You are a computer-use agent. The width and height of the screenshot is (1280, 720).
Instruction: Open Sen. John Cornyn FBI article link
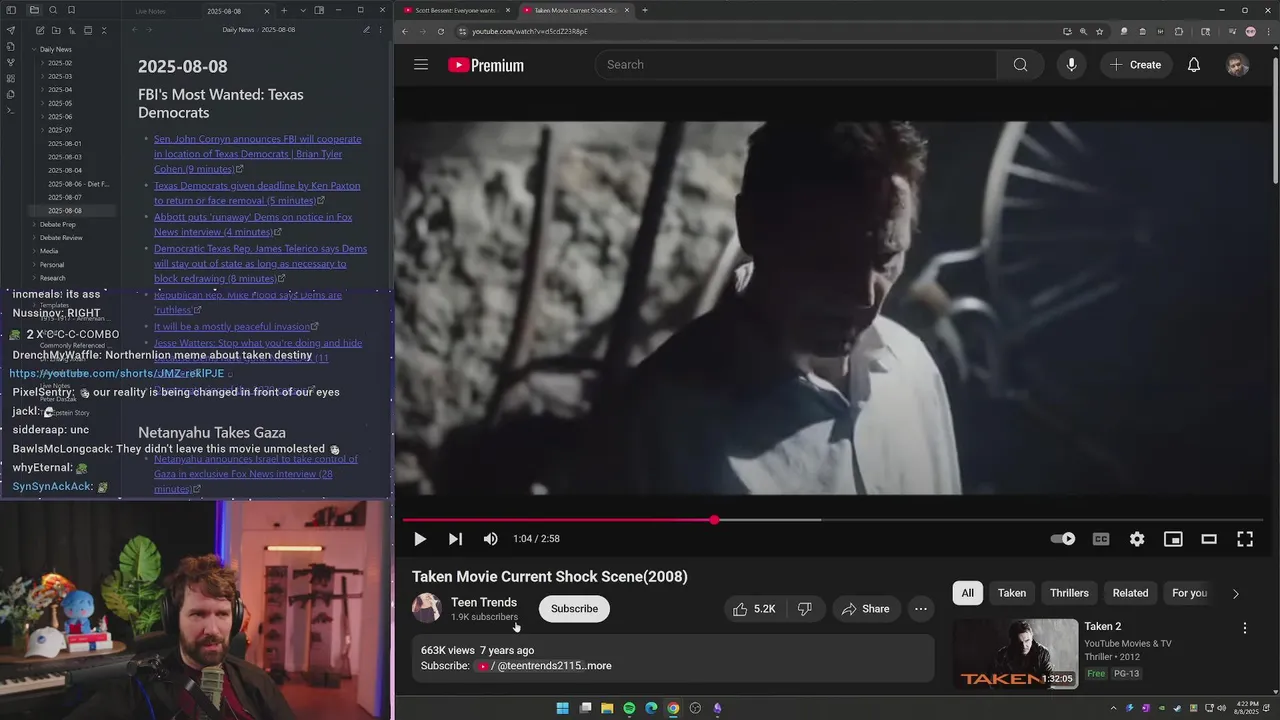(258, 154)
